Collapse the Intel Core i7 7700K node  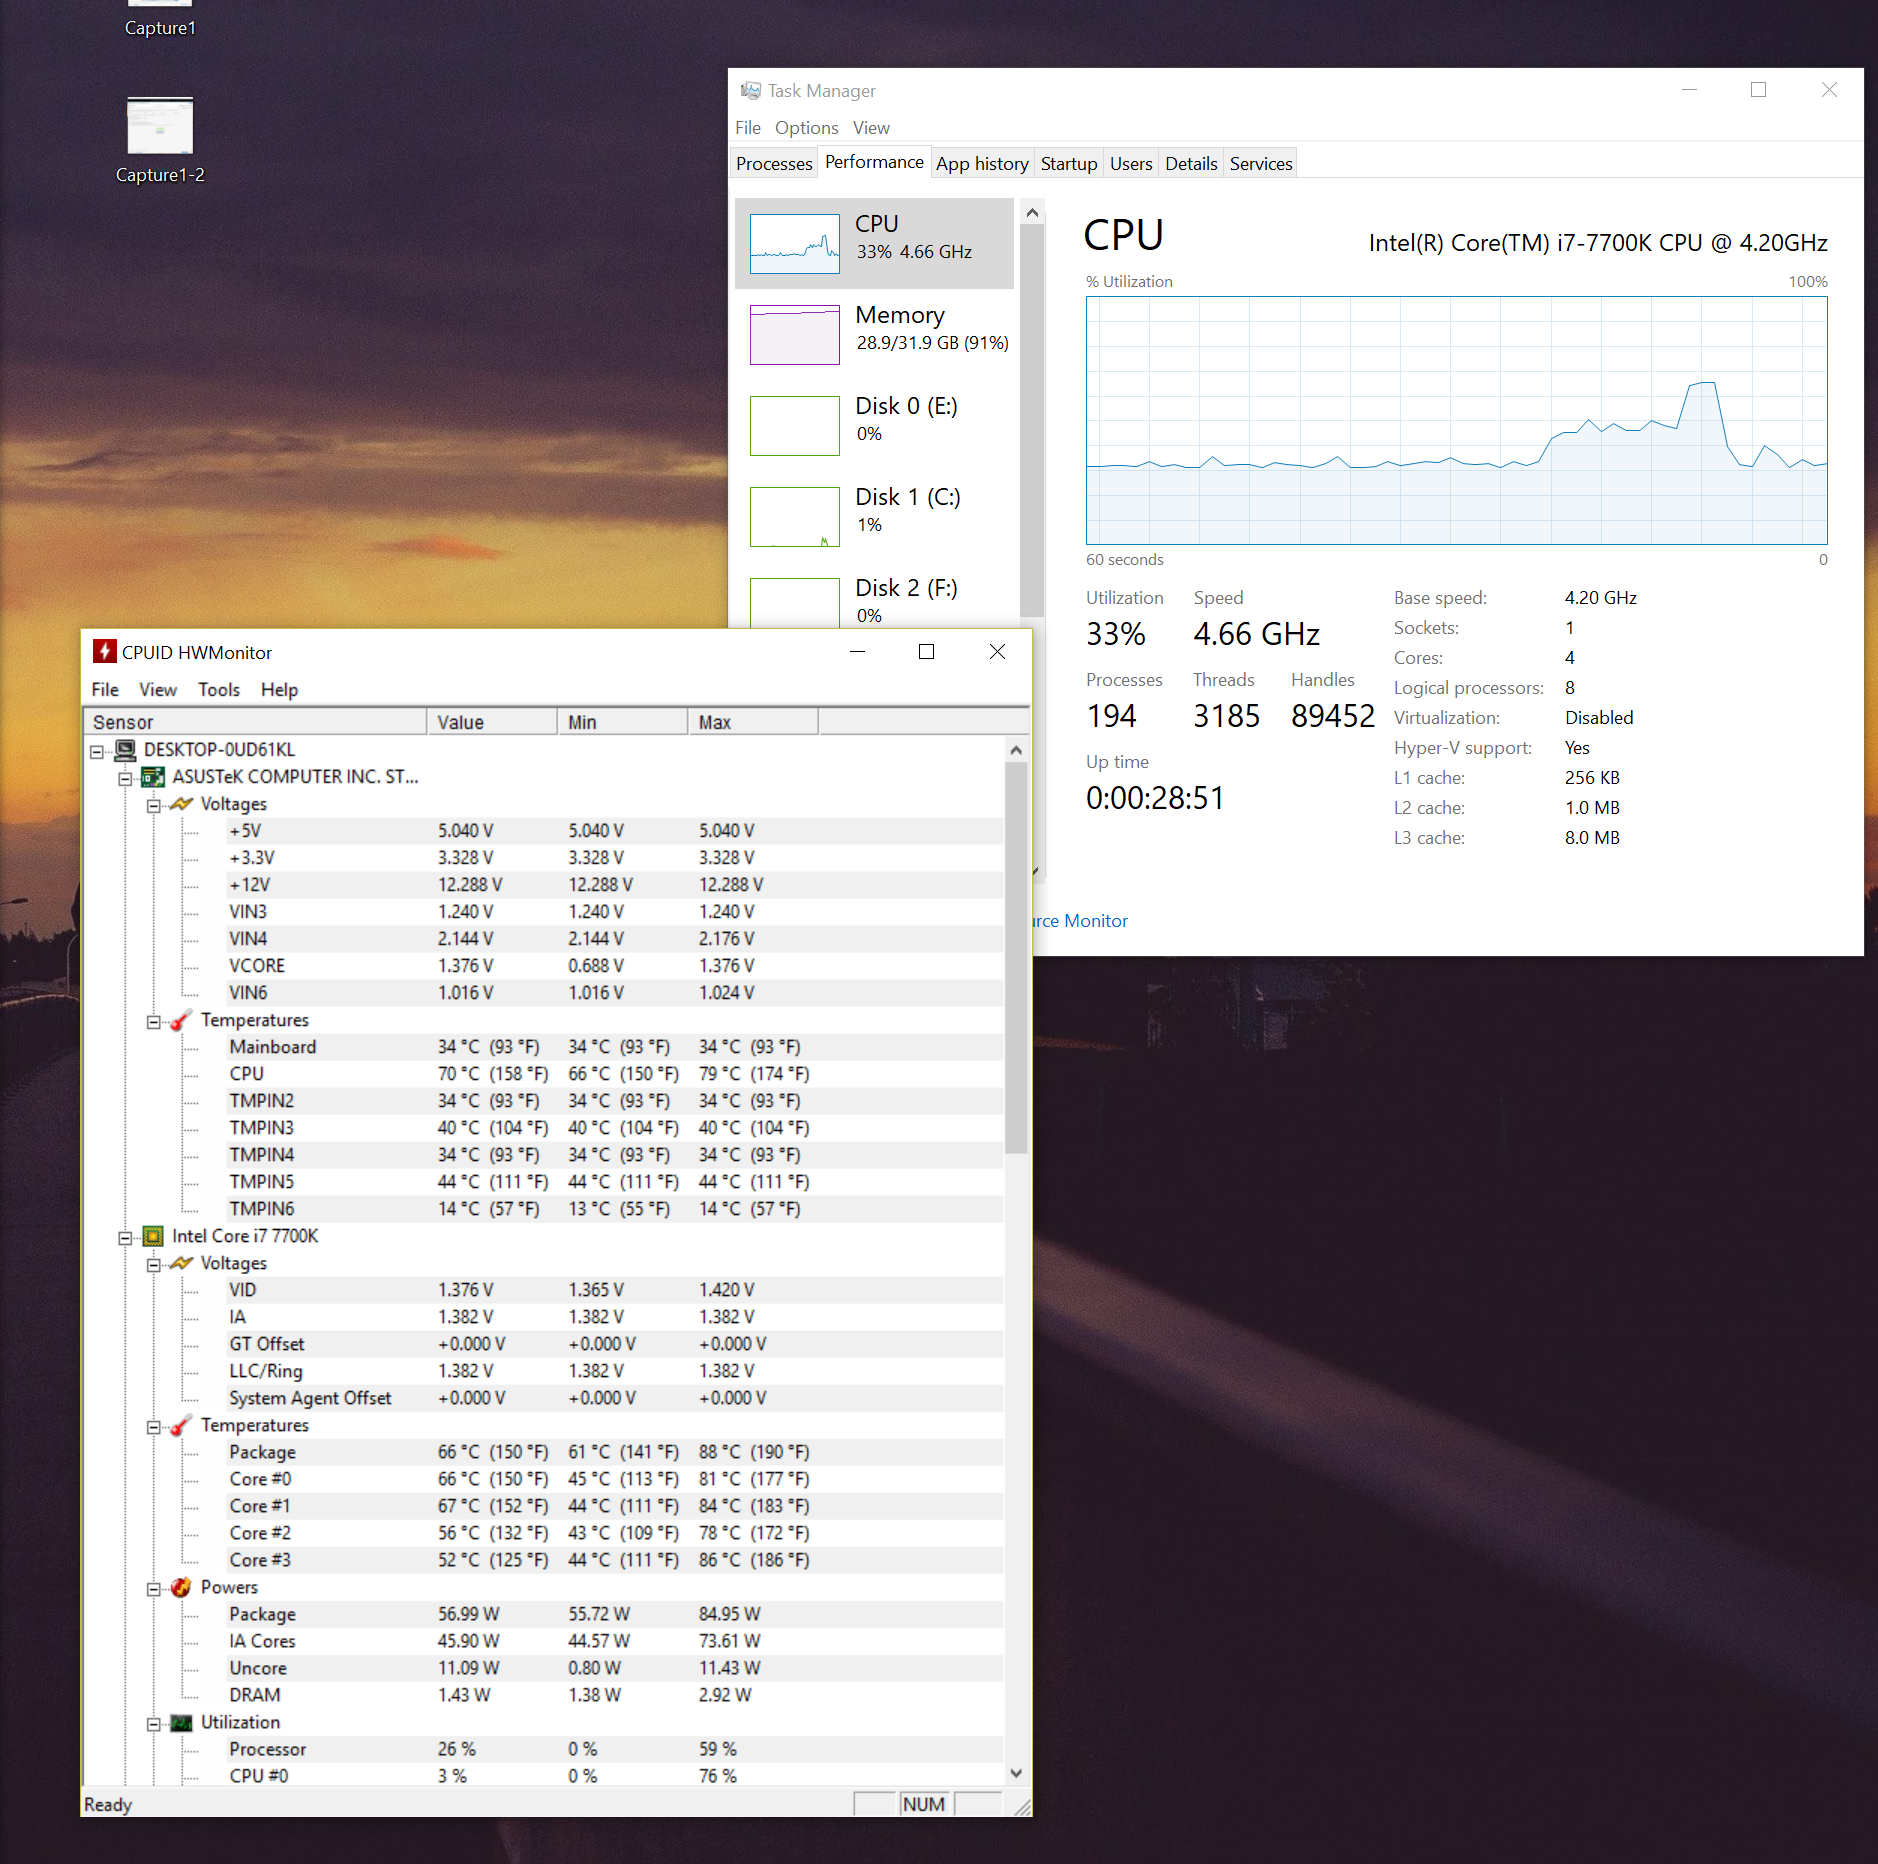125,1237
